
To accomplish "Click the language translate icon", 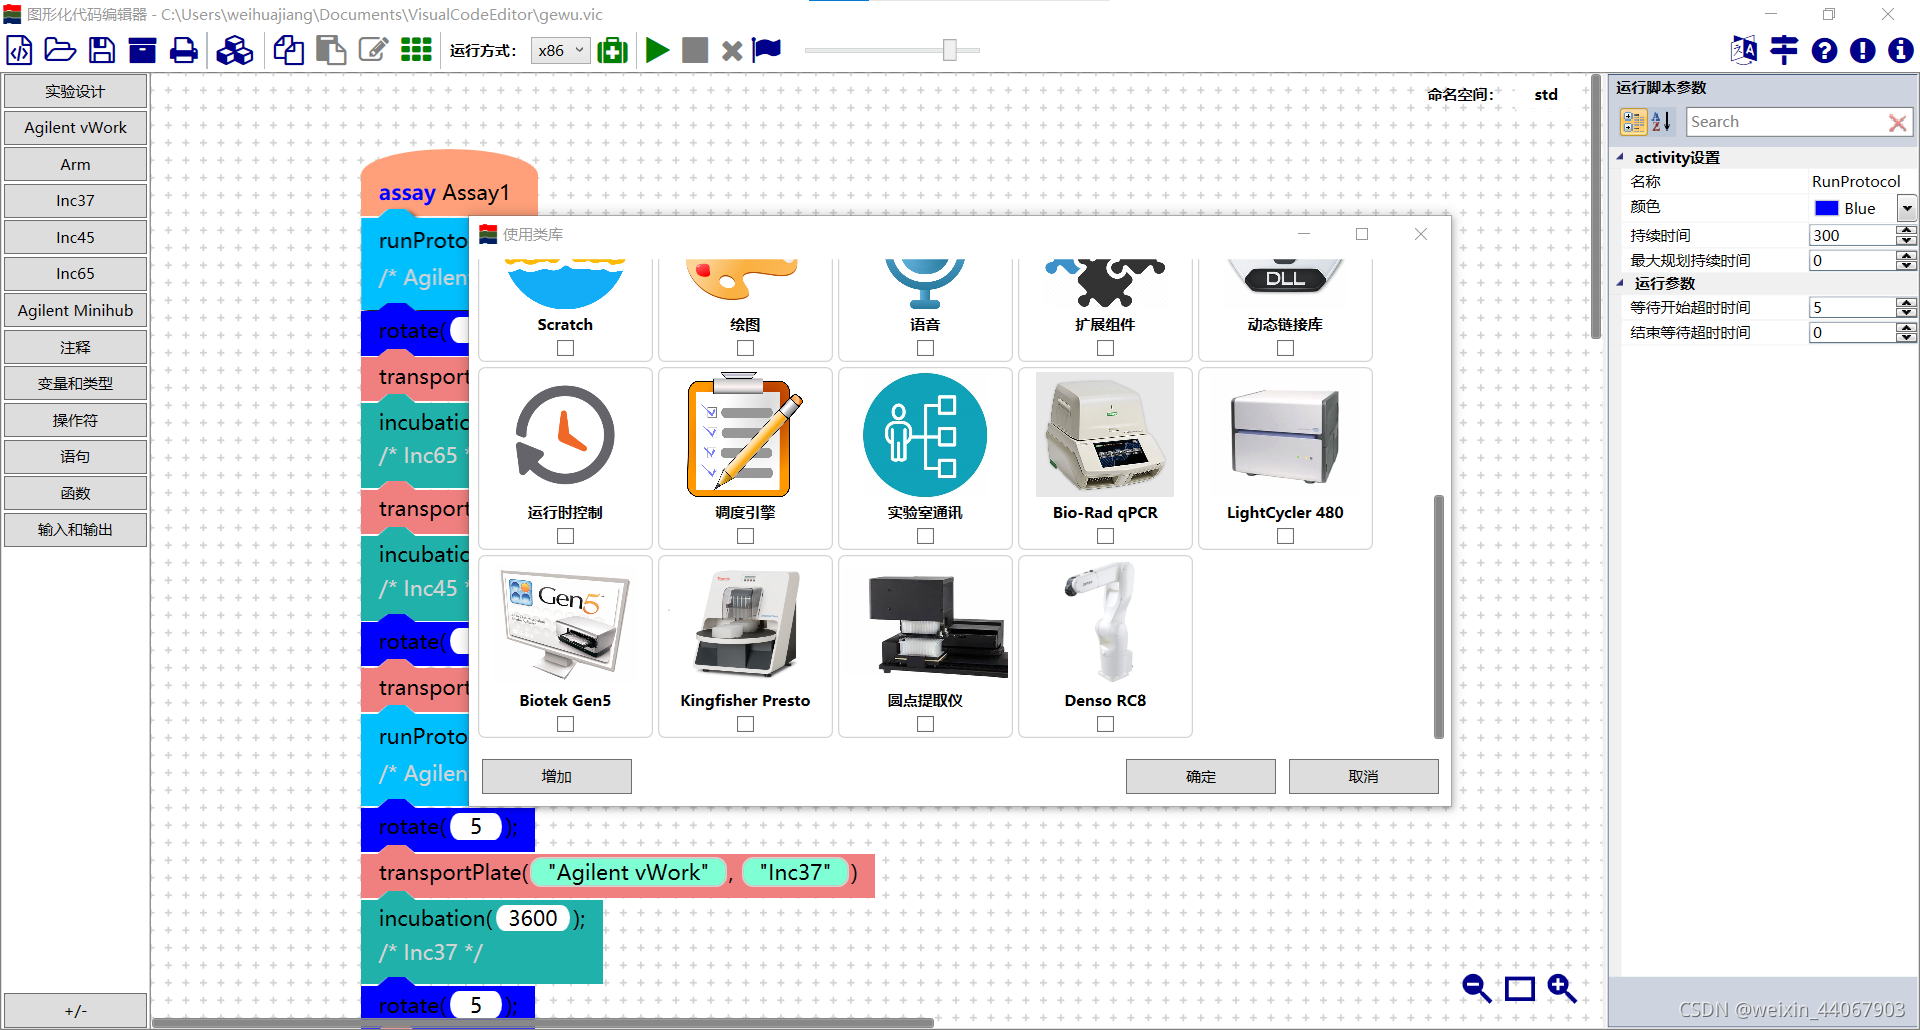I will point(1743,50).
